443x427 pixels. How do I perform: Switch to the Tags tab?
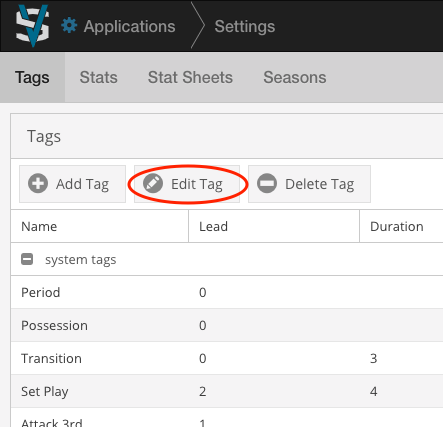pos(32,77)
